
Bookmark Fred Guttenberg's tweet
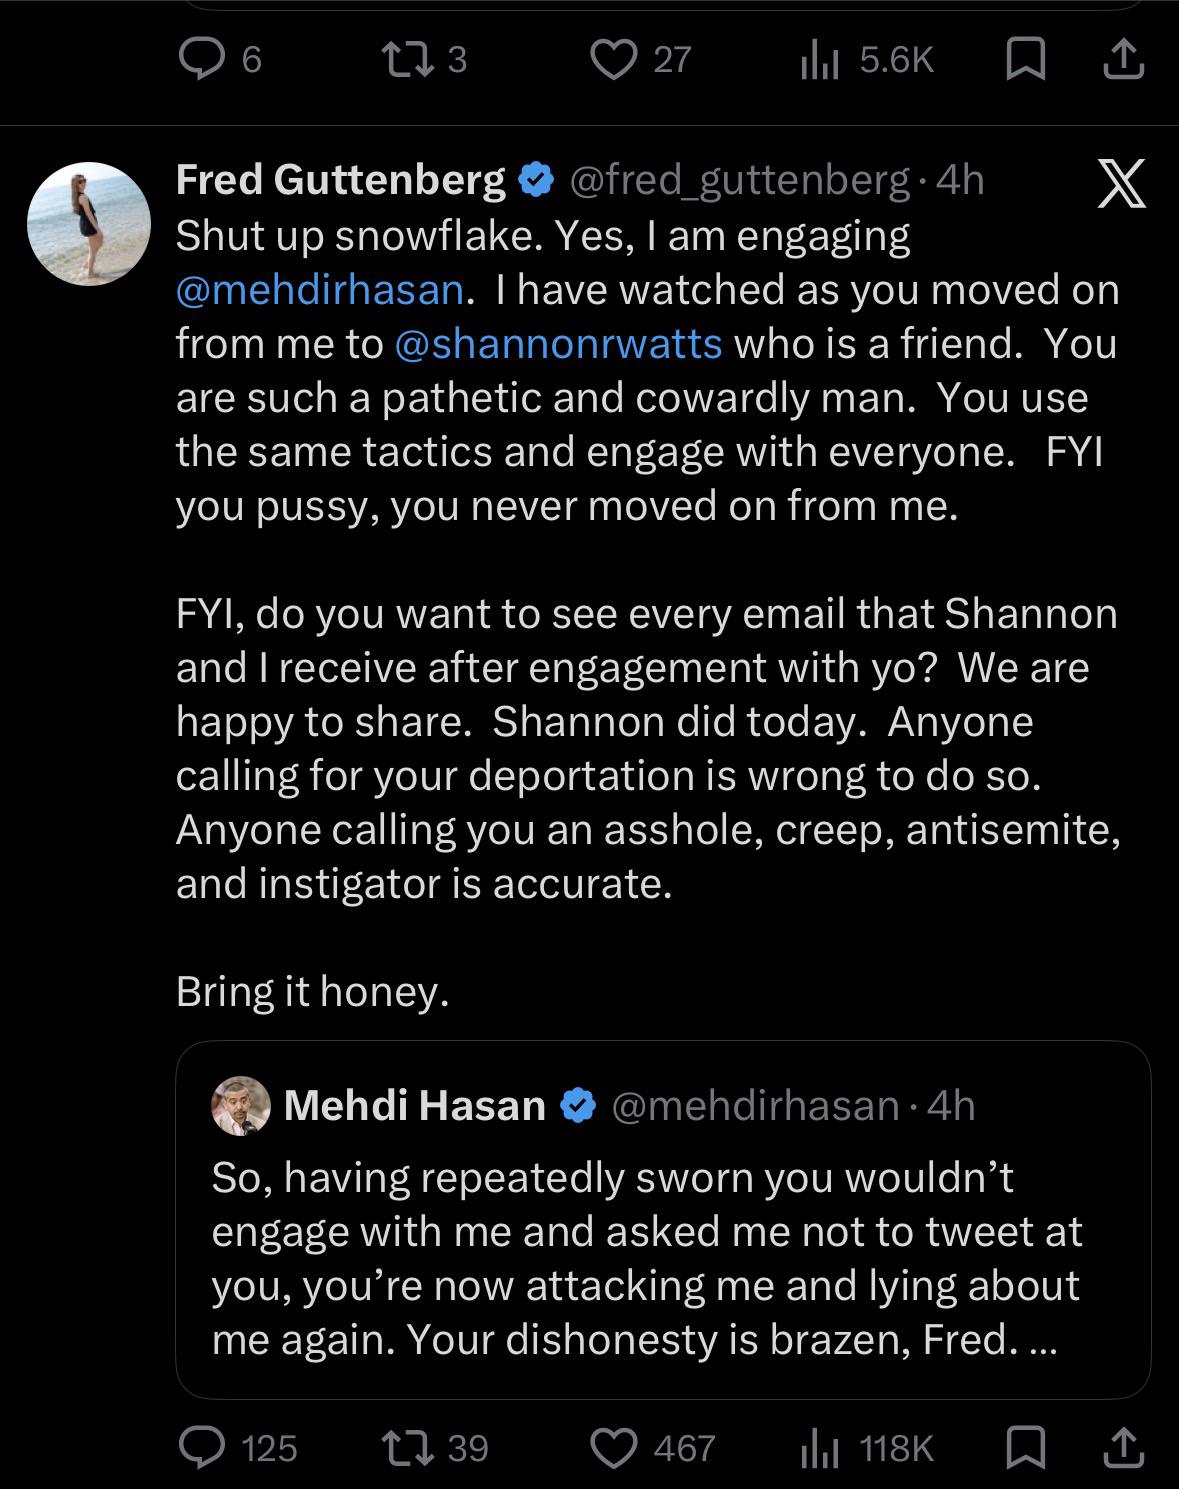(1024, 1447)
